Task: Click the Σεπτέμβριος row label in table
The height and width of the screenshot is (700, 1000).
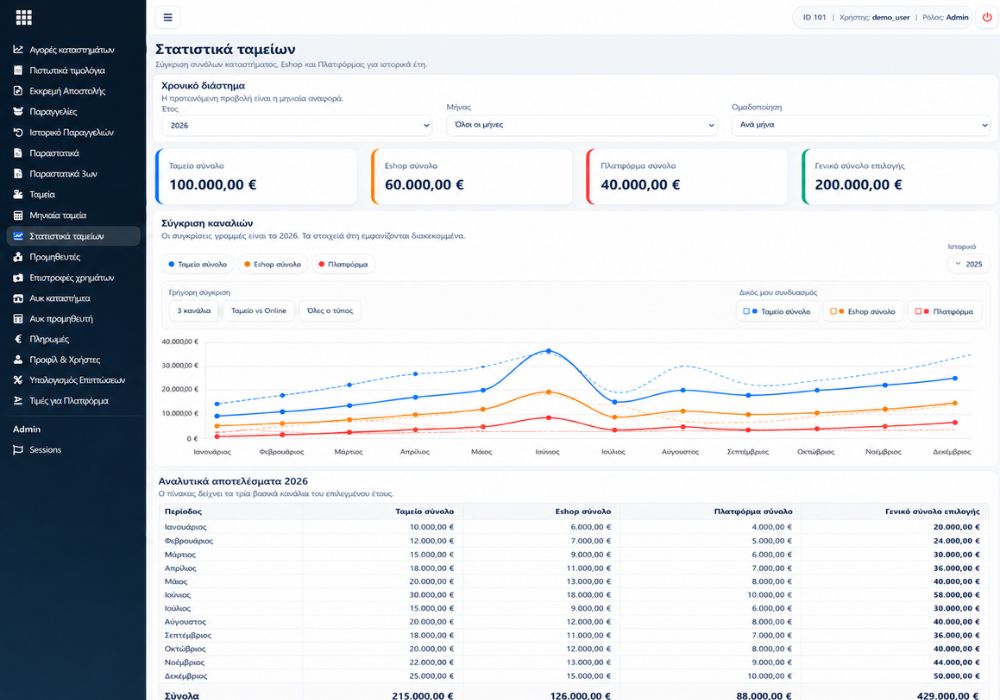Action: click(x=188, y=636)
